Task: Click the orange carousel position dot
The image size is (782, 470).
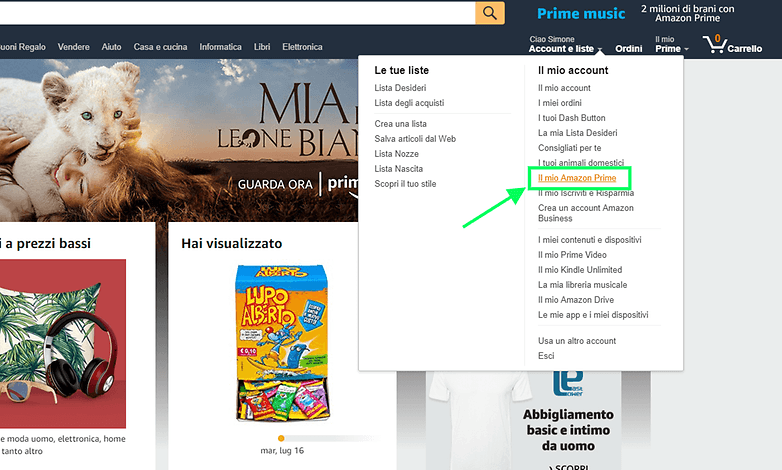Action: 281,438
